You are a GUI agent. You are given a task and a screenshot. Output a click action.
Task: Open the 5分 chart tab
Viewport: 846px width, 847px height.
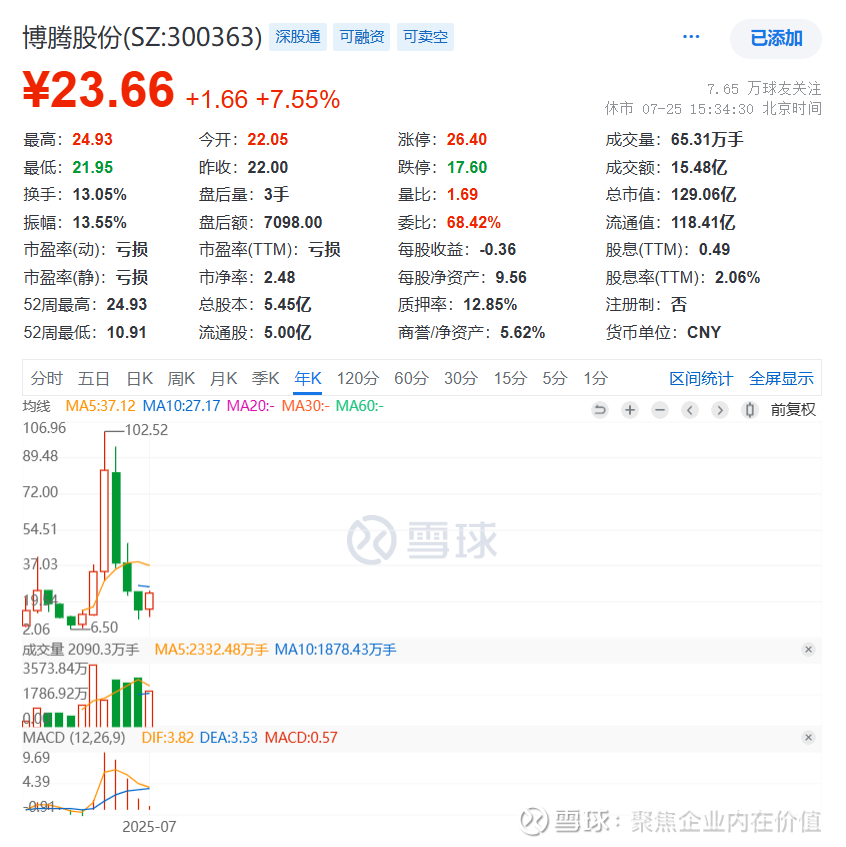555,378
